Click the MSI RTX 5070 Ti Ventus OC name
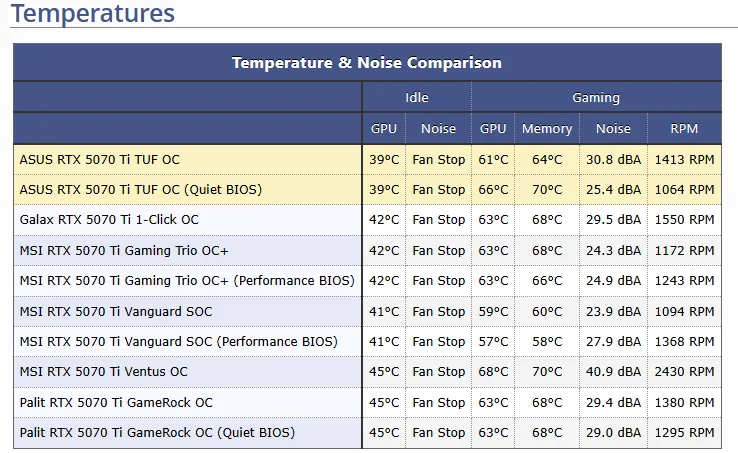This screenshot has height=453, width=738. pos(104,372)
